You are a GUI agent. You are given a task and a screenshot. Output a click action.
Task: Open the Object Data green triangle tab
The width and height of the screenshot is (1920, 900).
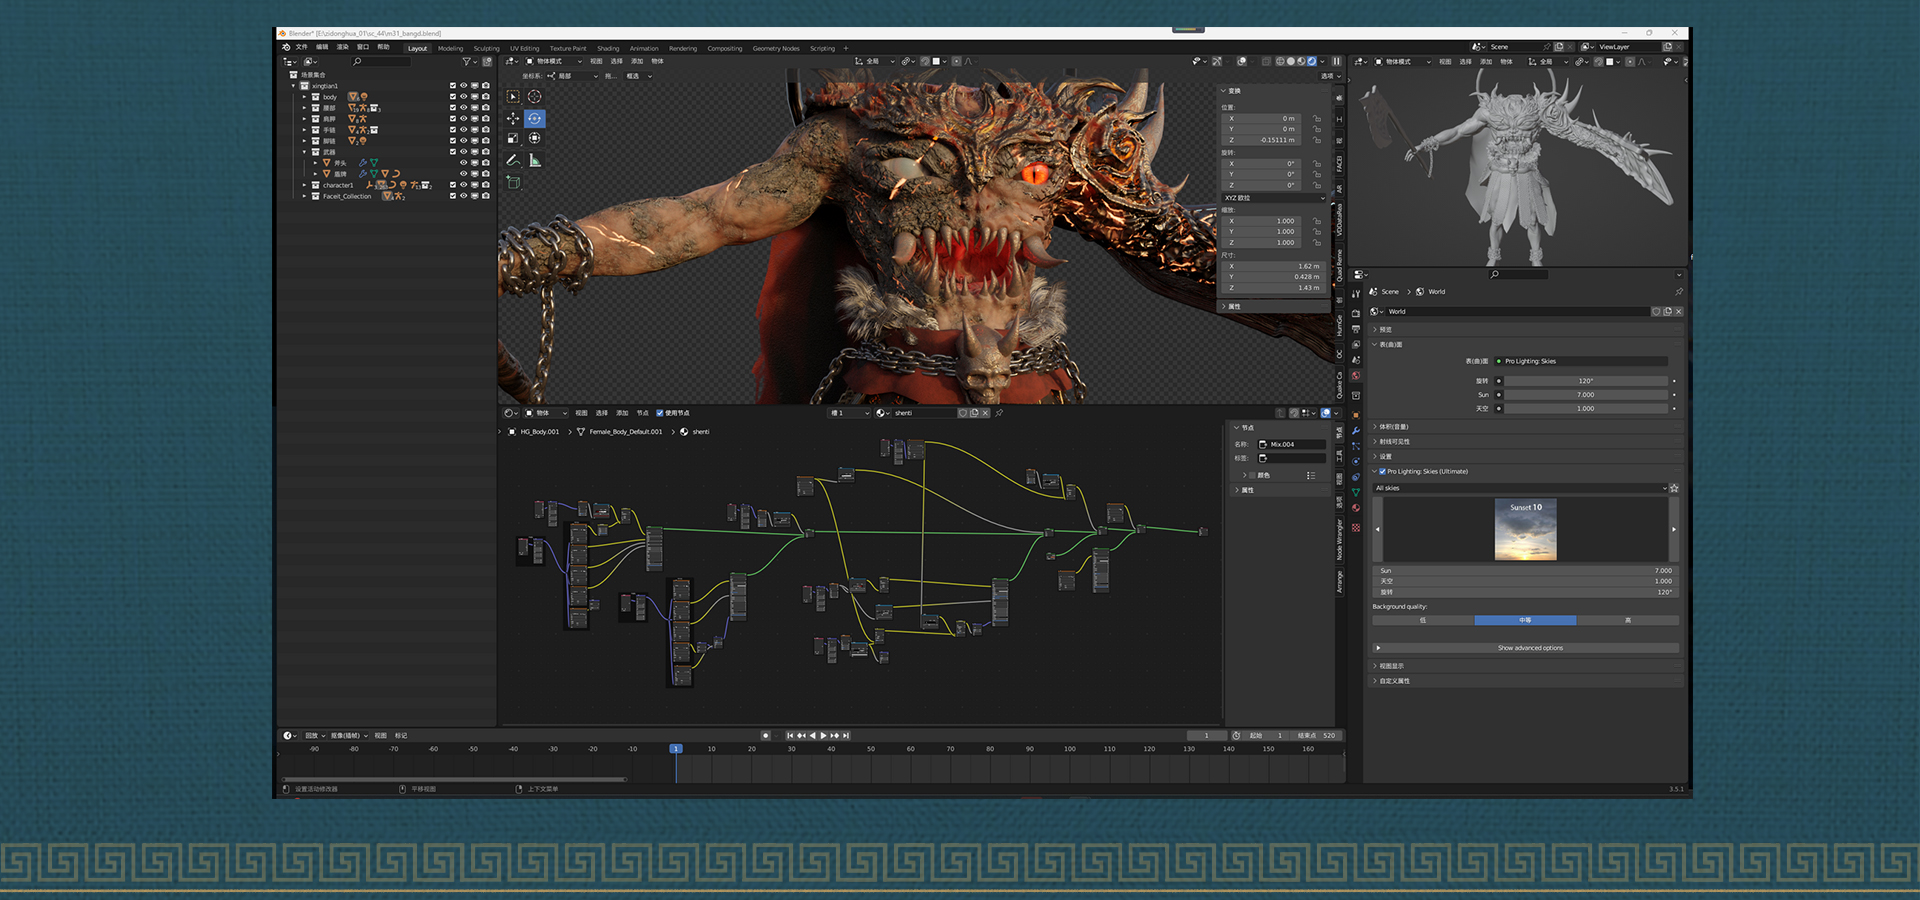pyautogui.click(x=1356, y=492)
